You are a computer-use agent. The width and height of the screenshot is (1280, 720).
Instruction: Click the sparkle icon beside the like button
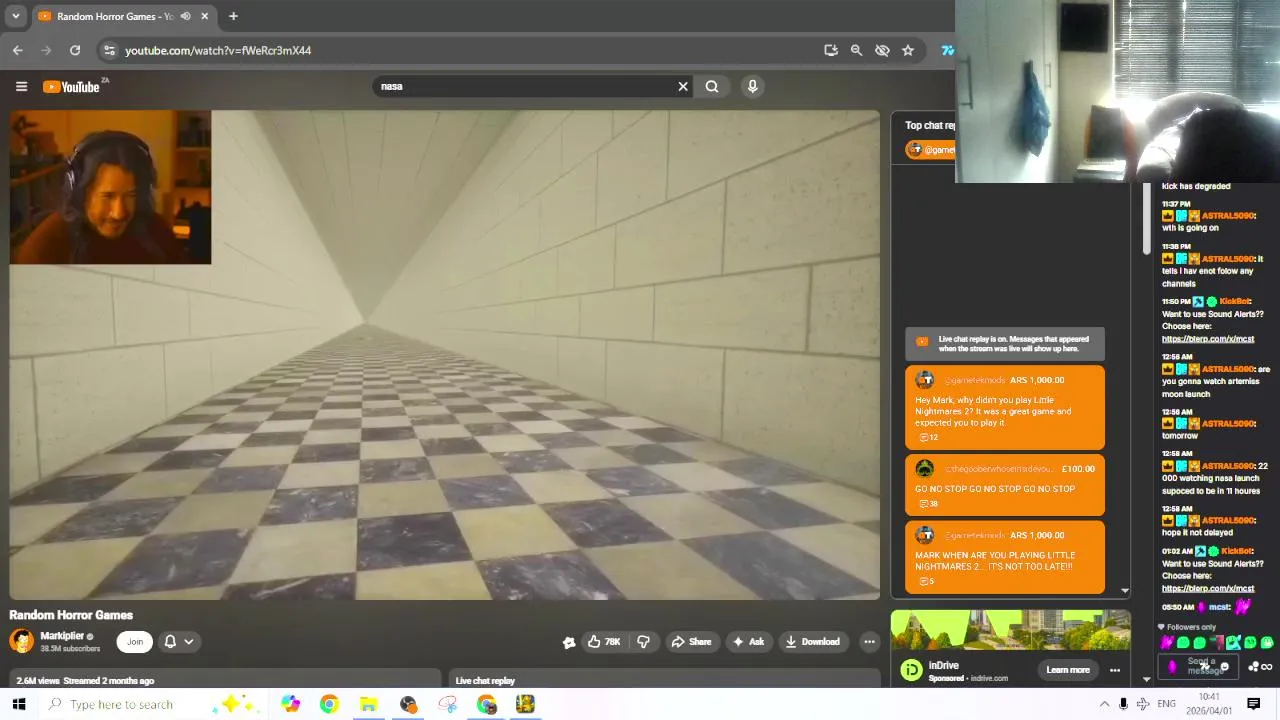(569, 642)
